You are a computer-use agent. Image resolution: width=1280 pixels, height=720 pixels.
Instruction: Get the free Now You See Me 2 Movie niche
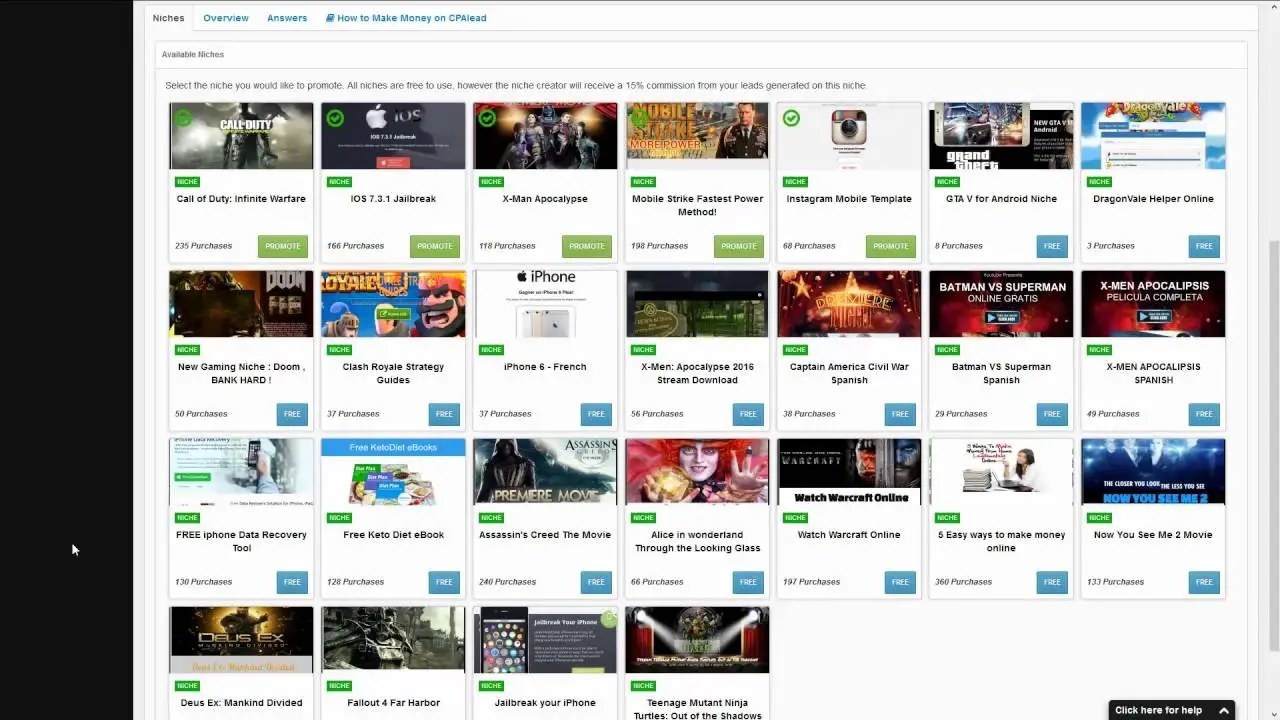pyautogui.click(x=1204, y=582)
